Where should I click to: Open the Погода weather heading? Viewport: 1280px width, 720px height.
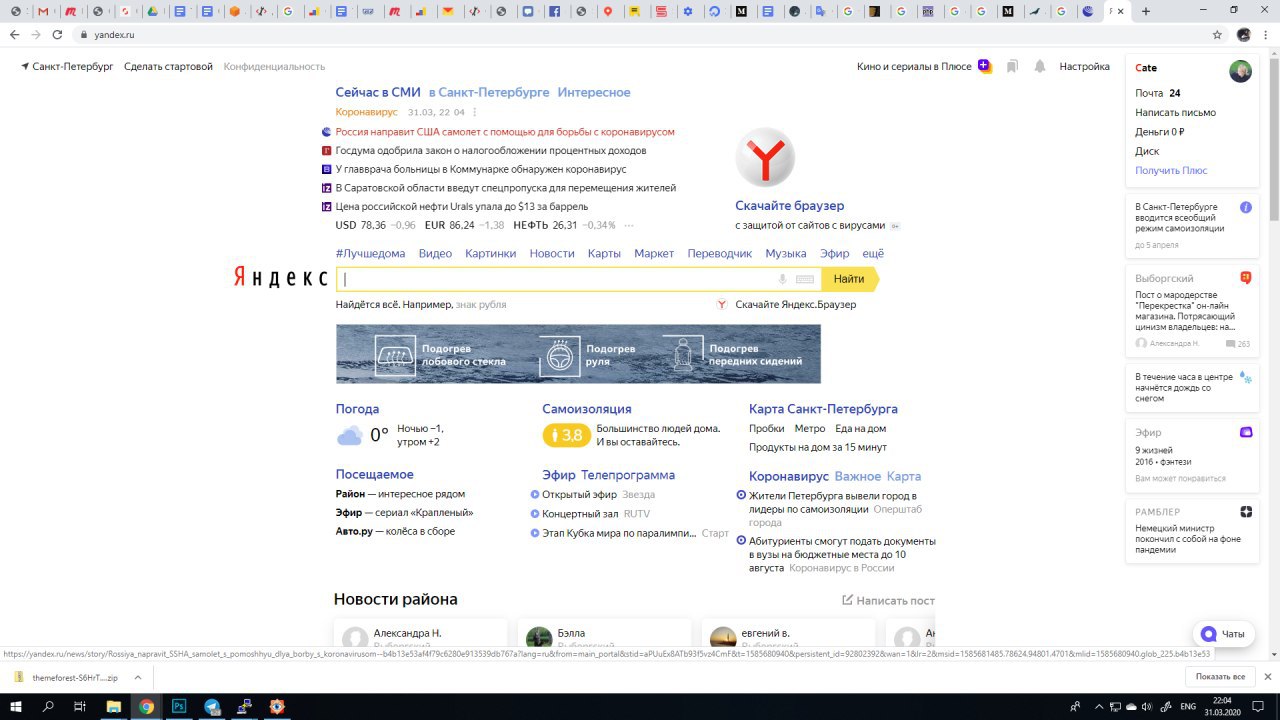pyautogui.click(x=357, y=409)
